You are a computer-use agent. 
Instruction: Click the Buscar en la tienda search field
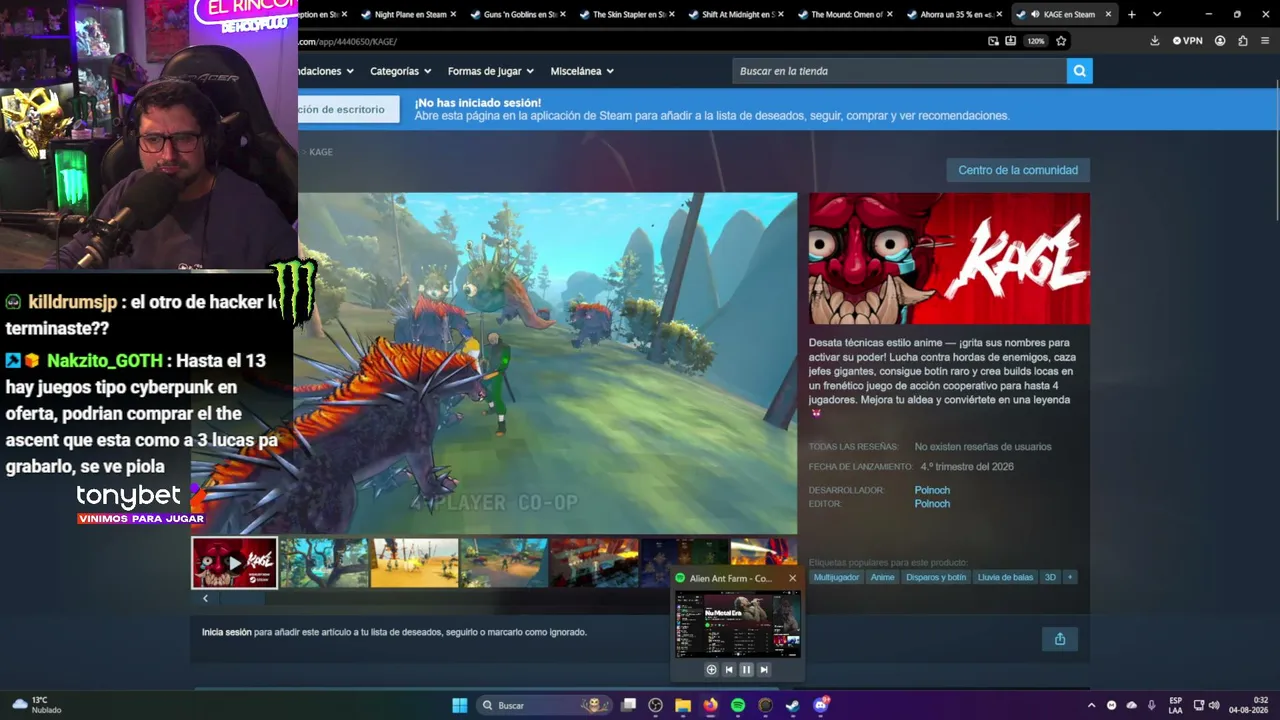[900, 71]
